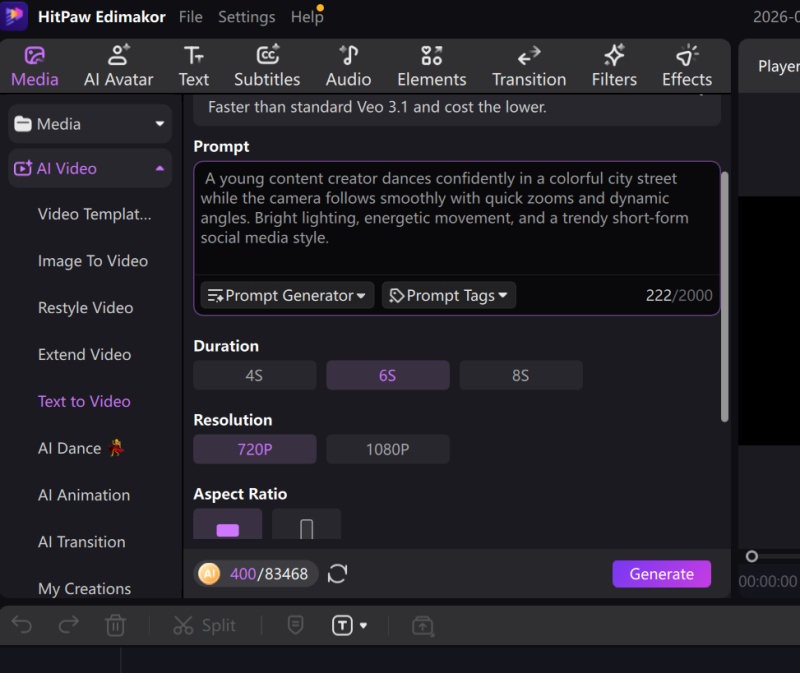Click the panel vertical scrollbar
The image size is (800, 673).
coord(724,297)
